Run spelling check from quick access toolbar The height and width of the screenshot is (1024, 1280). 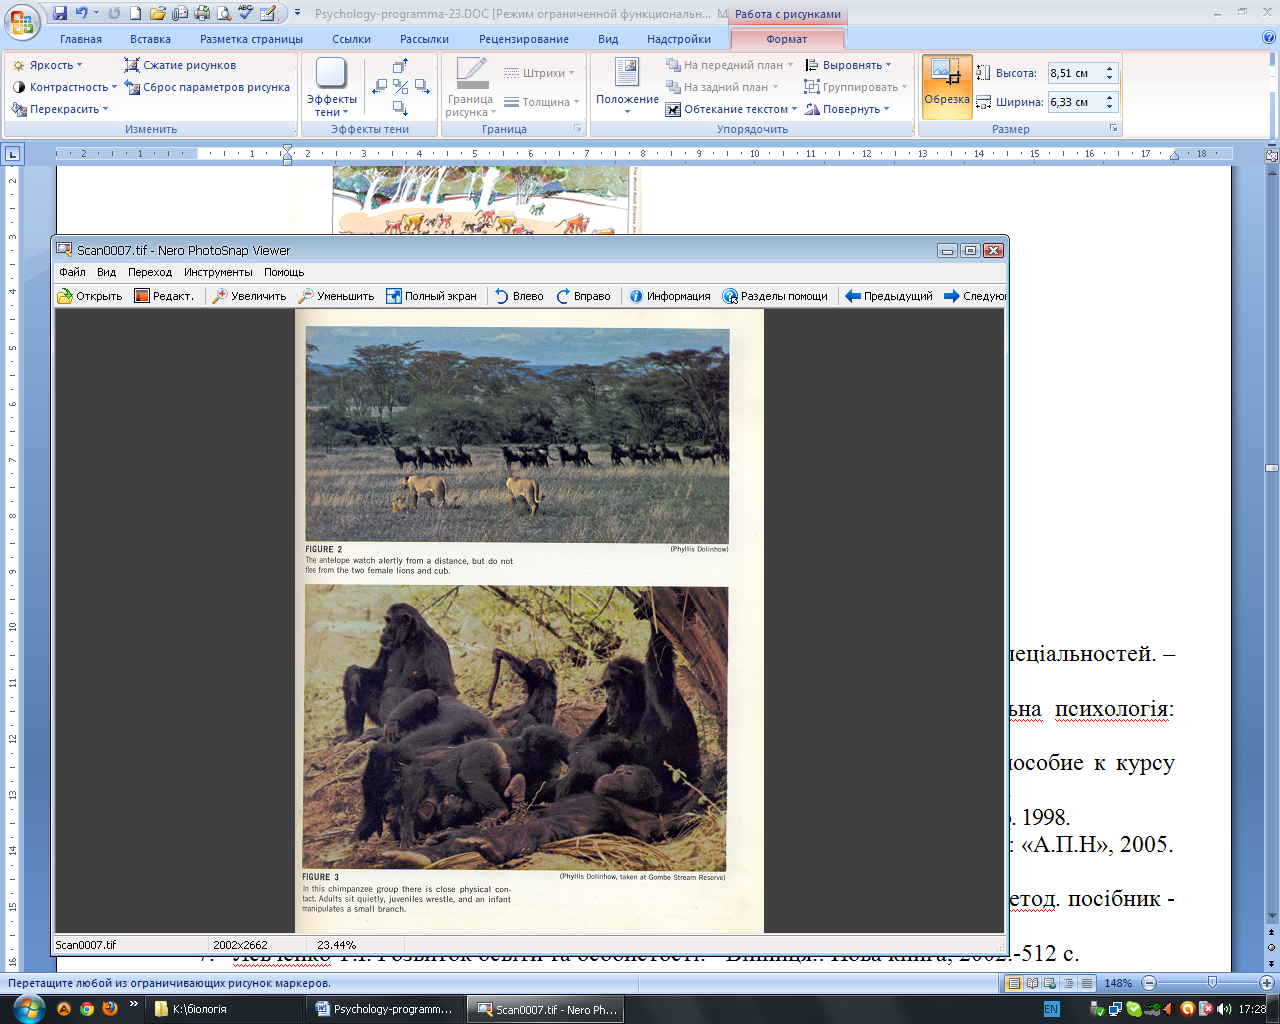click(246, 14)
